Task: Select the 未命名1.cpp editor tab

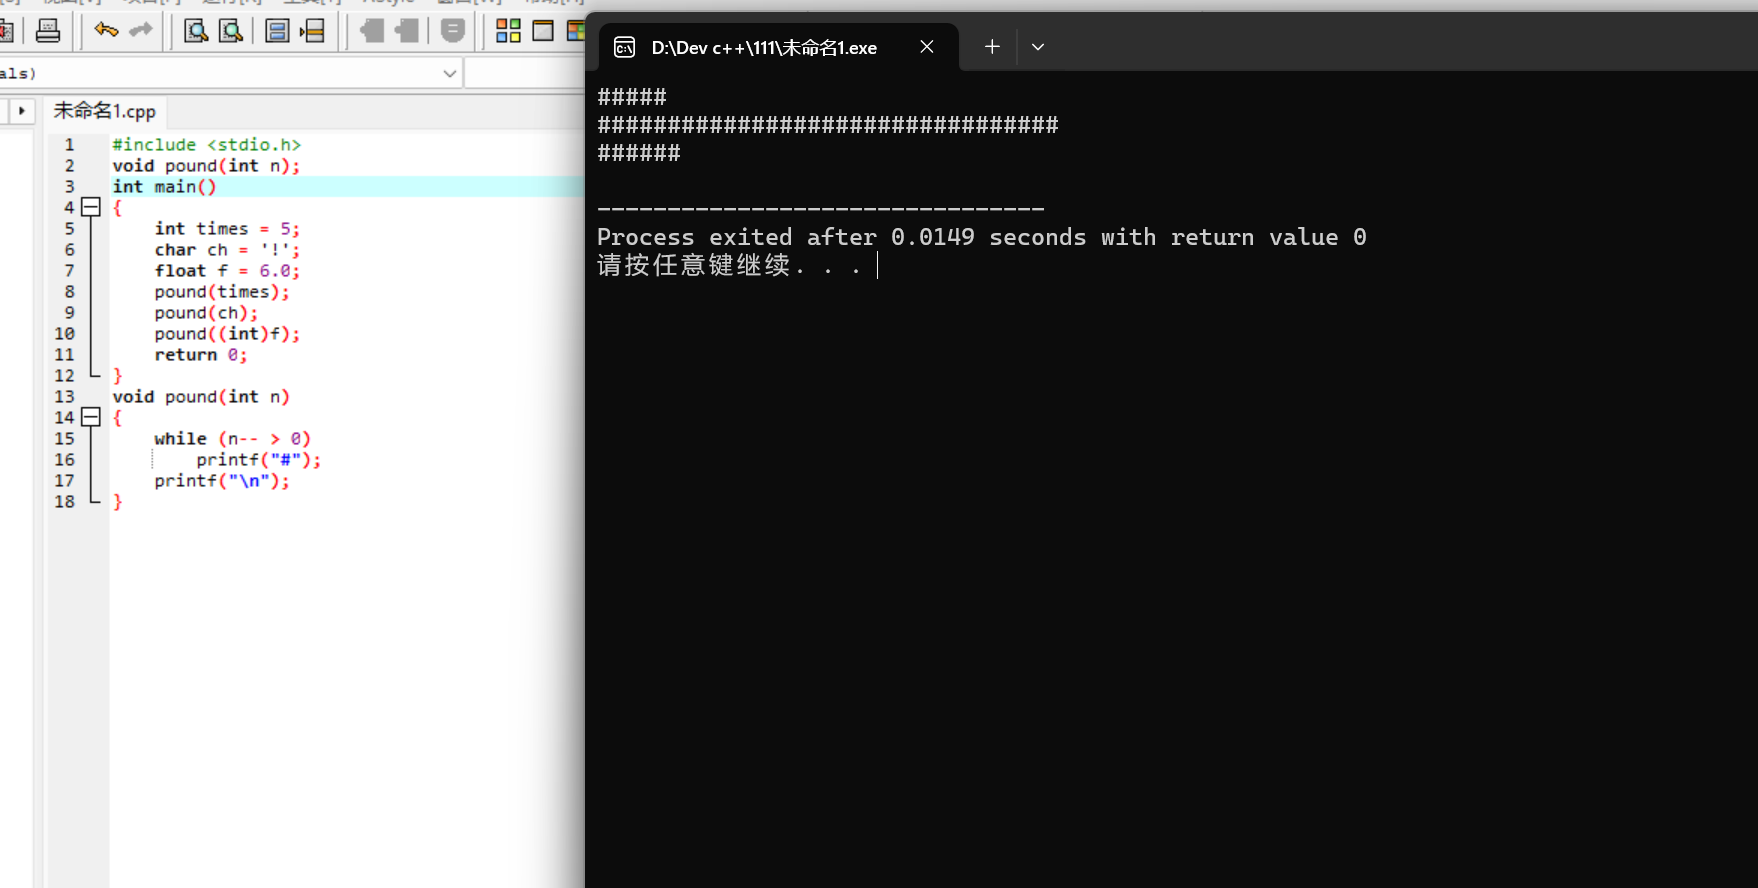Action: (x=104, y=111)
